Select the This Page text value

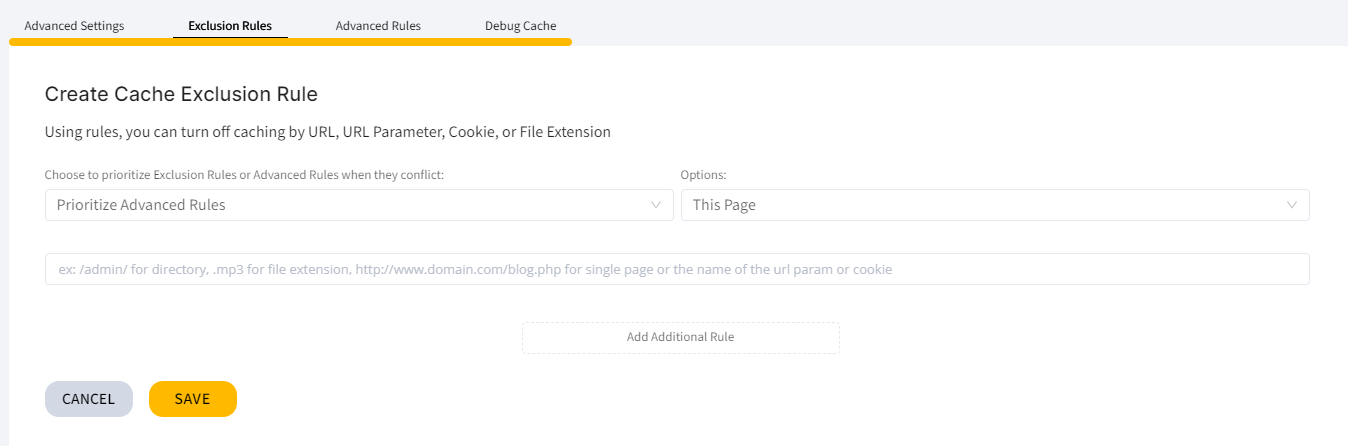coord(724,205)
